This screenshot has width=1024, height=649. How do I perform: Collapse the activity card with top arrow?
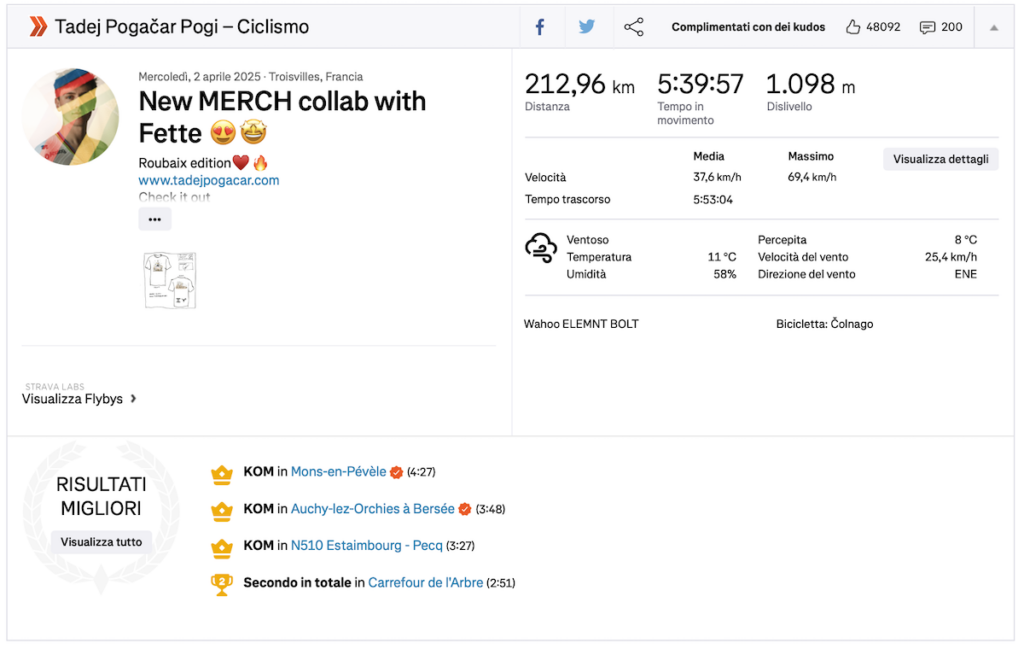pyautogui.click(x=993, y=27)
